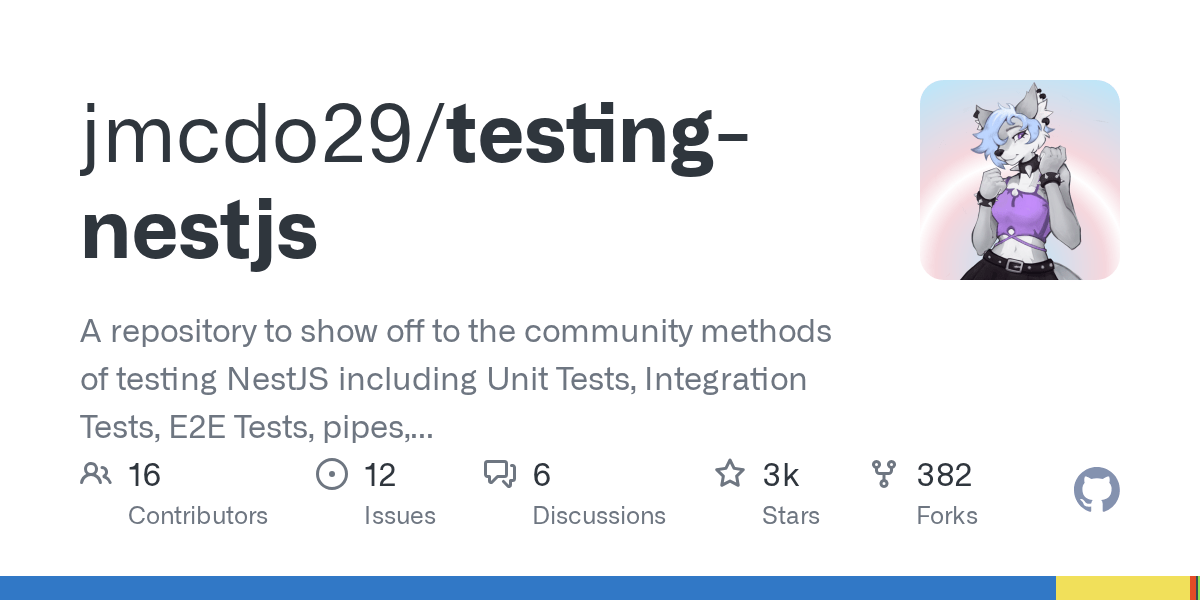Click the yellow language bar segment
Screen dimensions: 1200x600
coord(1122,588)
